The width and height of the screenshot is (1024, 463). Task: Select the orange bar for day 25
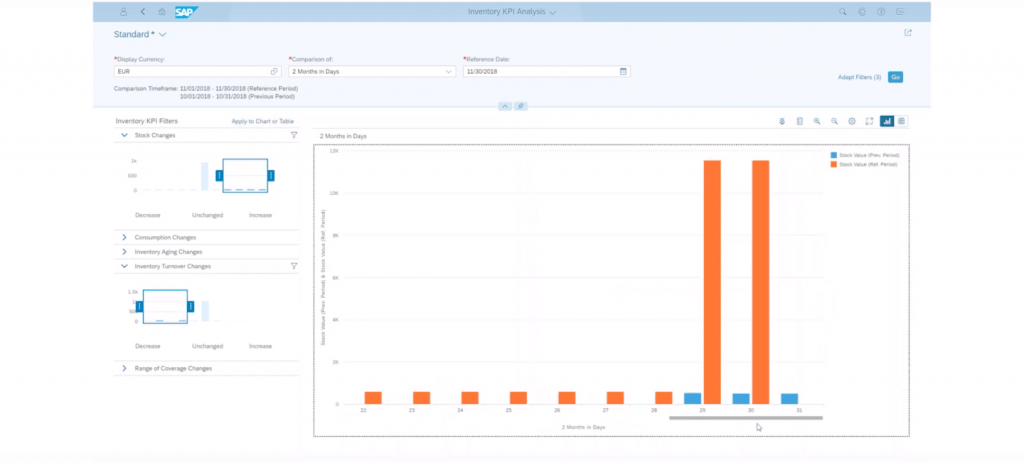click(x=519, y=398)
